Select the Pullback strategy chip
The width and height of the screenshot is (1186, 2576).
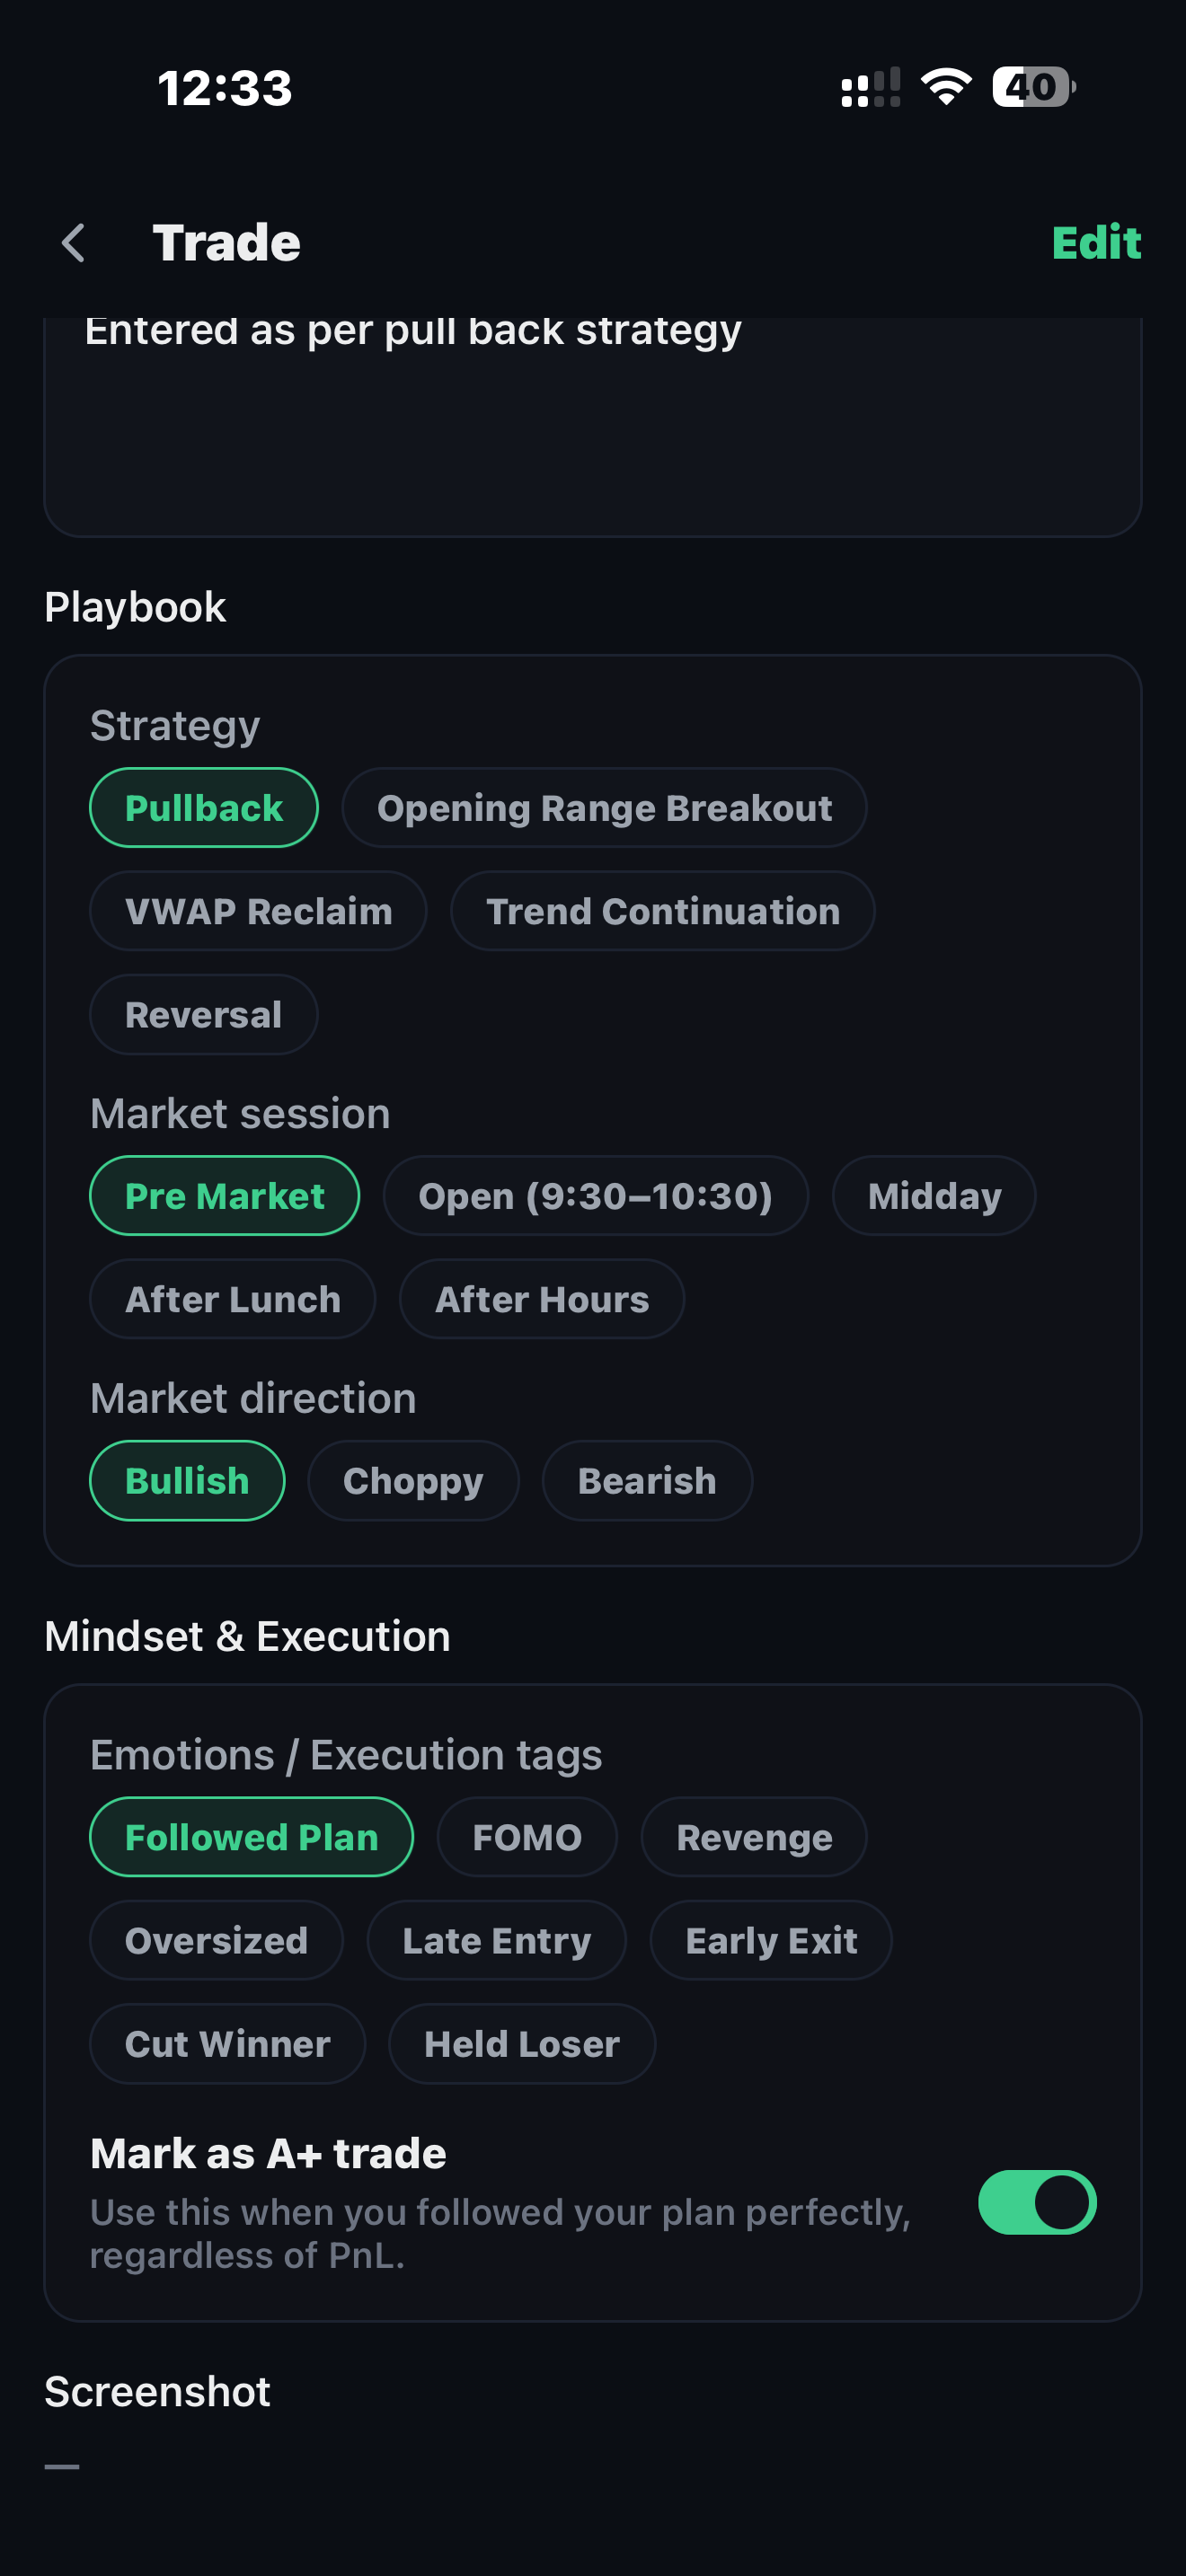point(204,808)
